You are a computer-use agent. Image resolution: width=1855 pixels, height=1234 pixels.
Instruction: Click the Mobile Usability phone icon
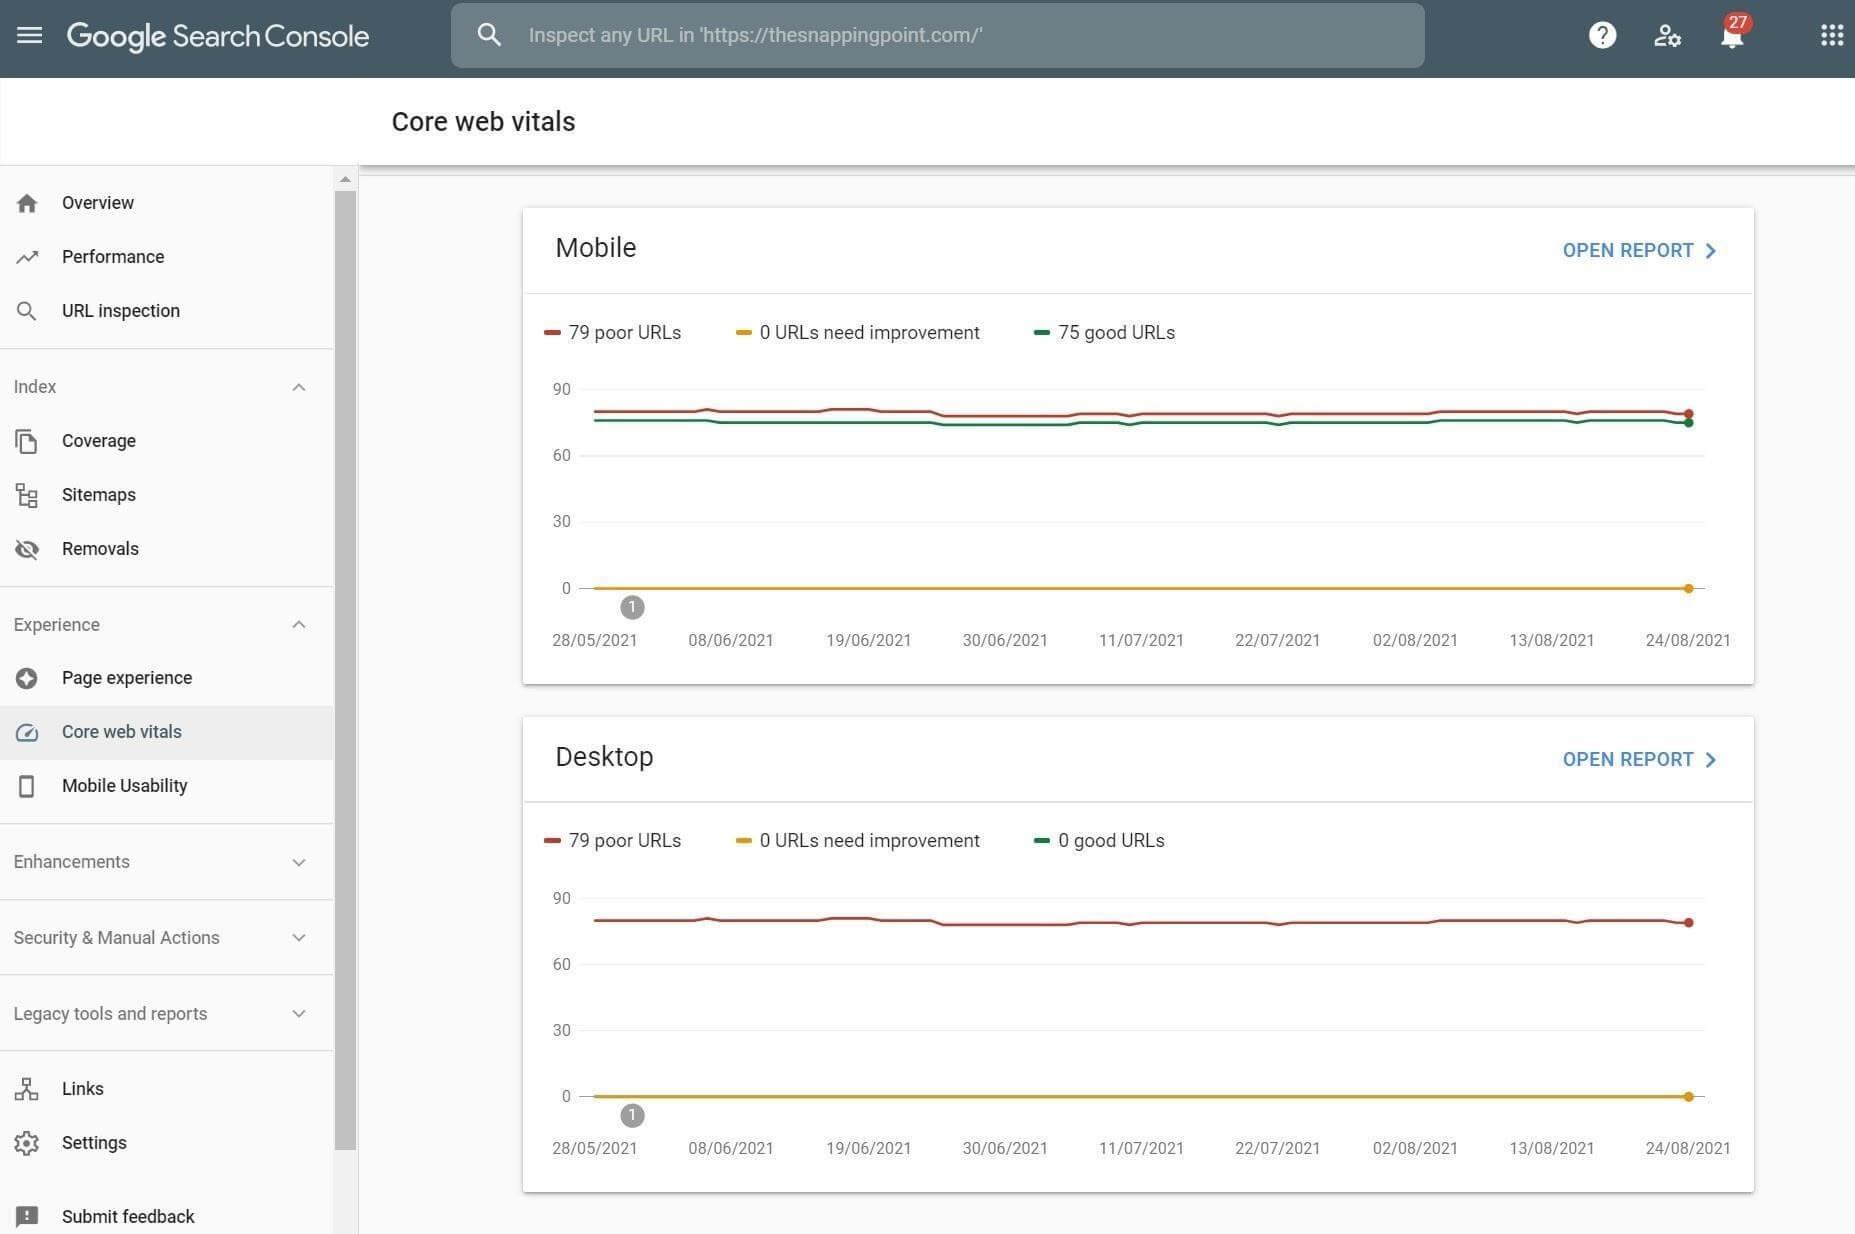click(27, 786)
